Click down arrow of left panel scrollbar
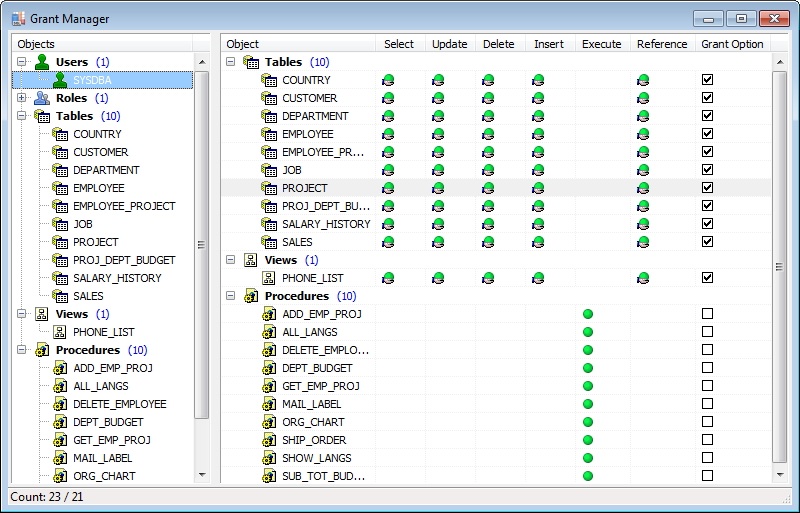The width and height of the screenshot is (800, 513). [202, 475]
